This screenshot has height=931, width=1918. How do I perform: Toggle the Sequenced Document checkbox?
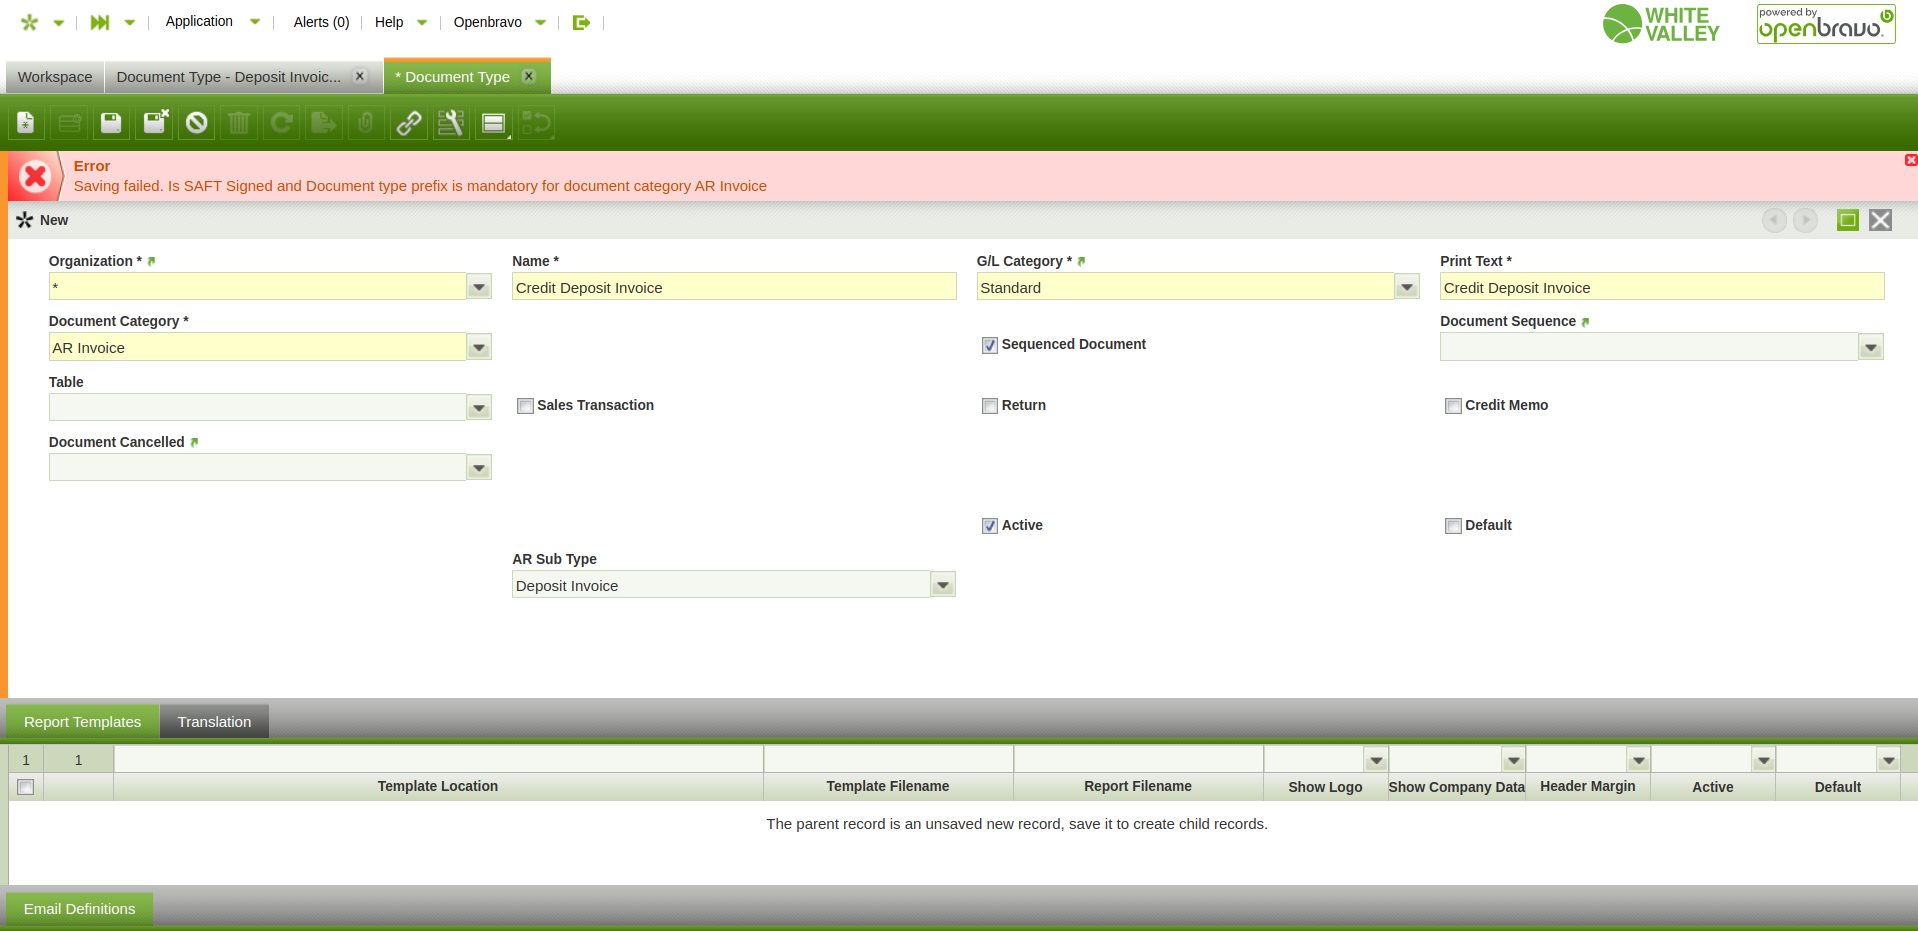coord(990,345)
